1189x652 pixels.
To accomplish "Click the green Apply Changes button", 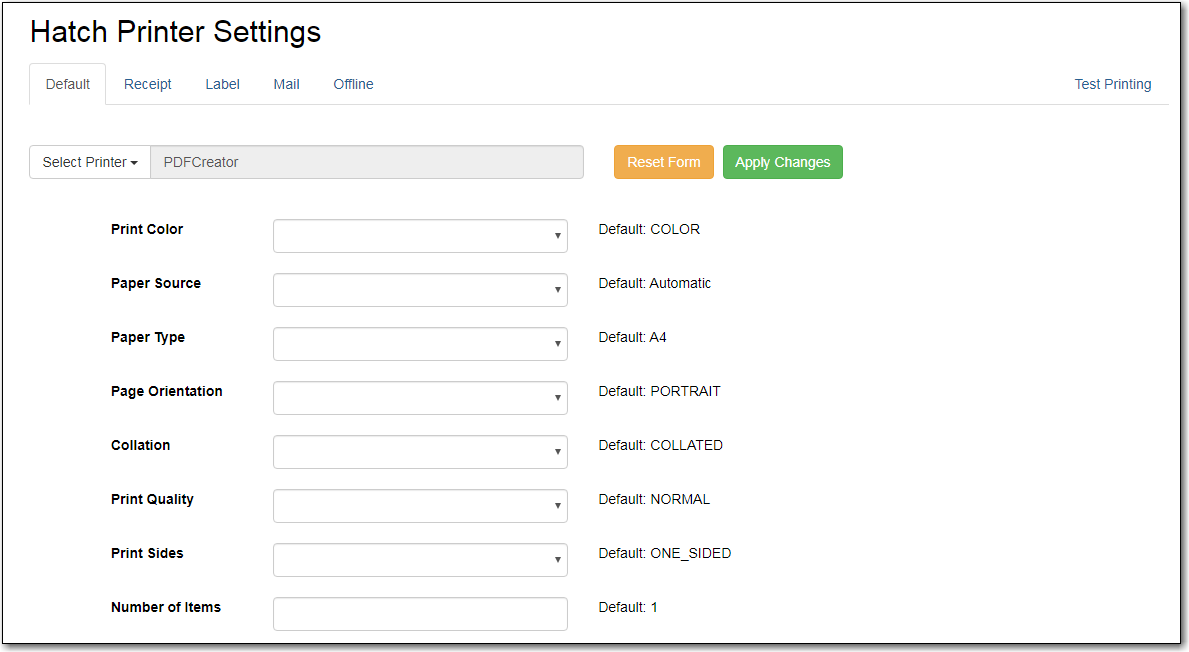I will [x=782, y=162].
